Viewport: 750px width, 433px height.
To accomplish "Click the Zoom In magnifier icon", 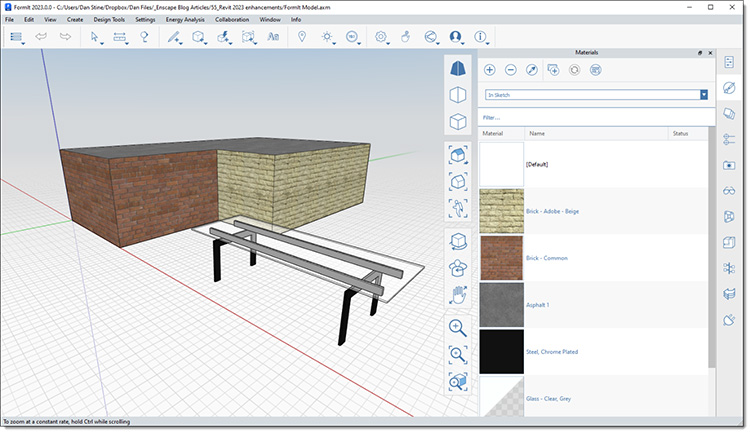I will click(x=457, y=328).
